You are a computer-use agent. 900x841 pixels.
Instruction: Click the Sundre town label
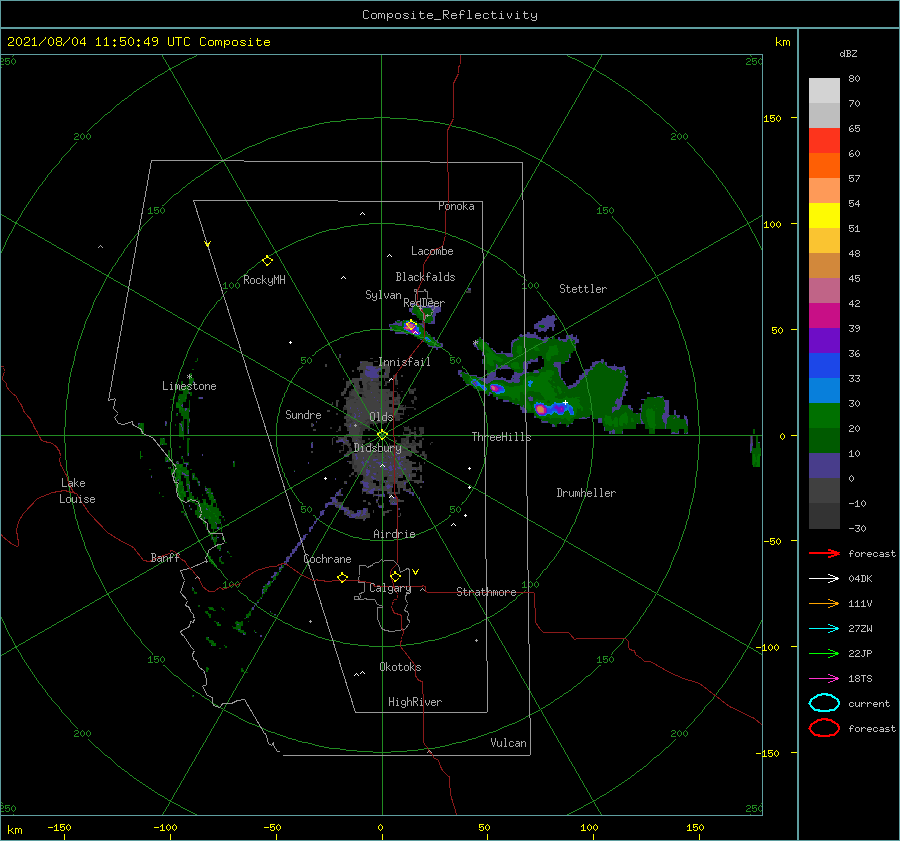click(303, 414)
